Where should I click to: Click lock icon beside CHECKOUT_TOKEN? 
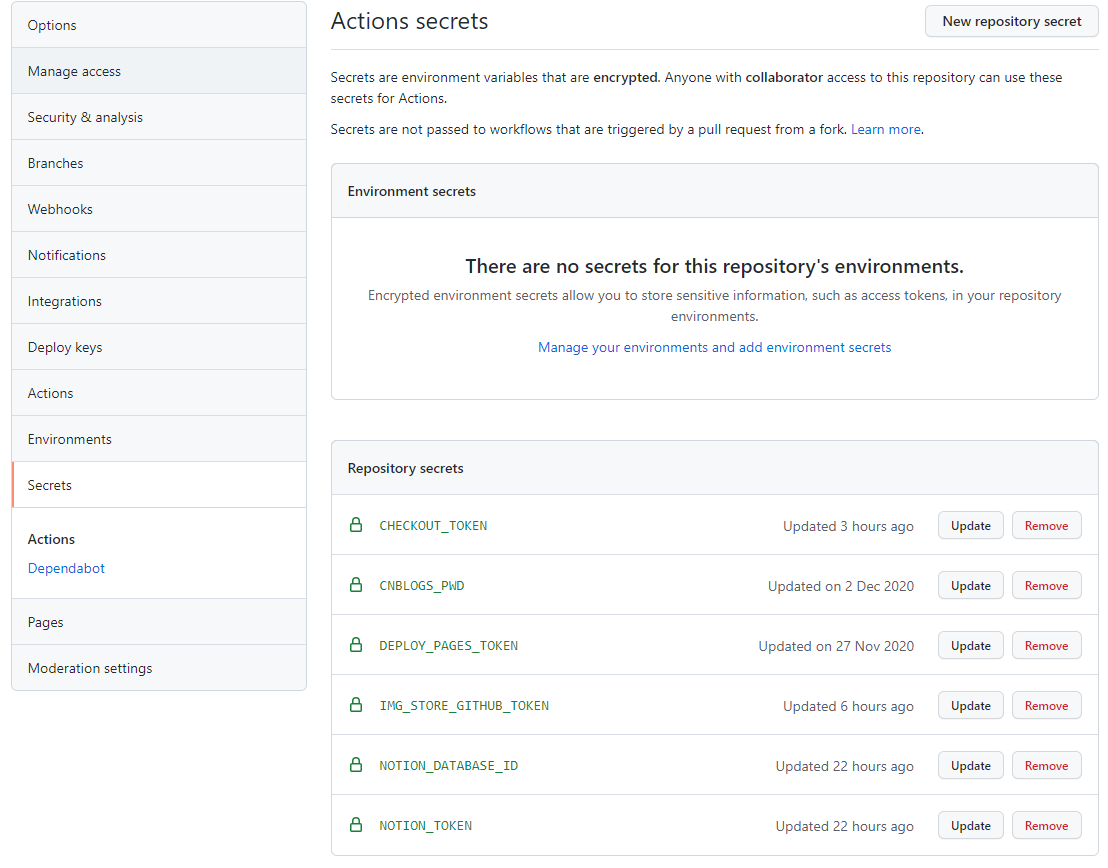[x=355, y=525]
